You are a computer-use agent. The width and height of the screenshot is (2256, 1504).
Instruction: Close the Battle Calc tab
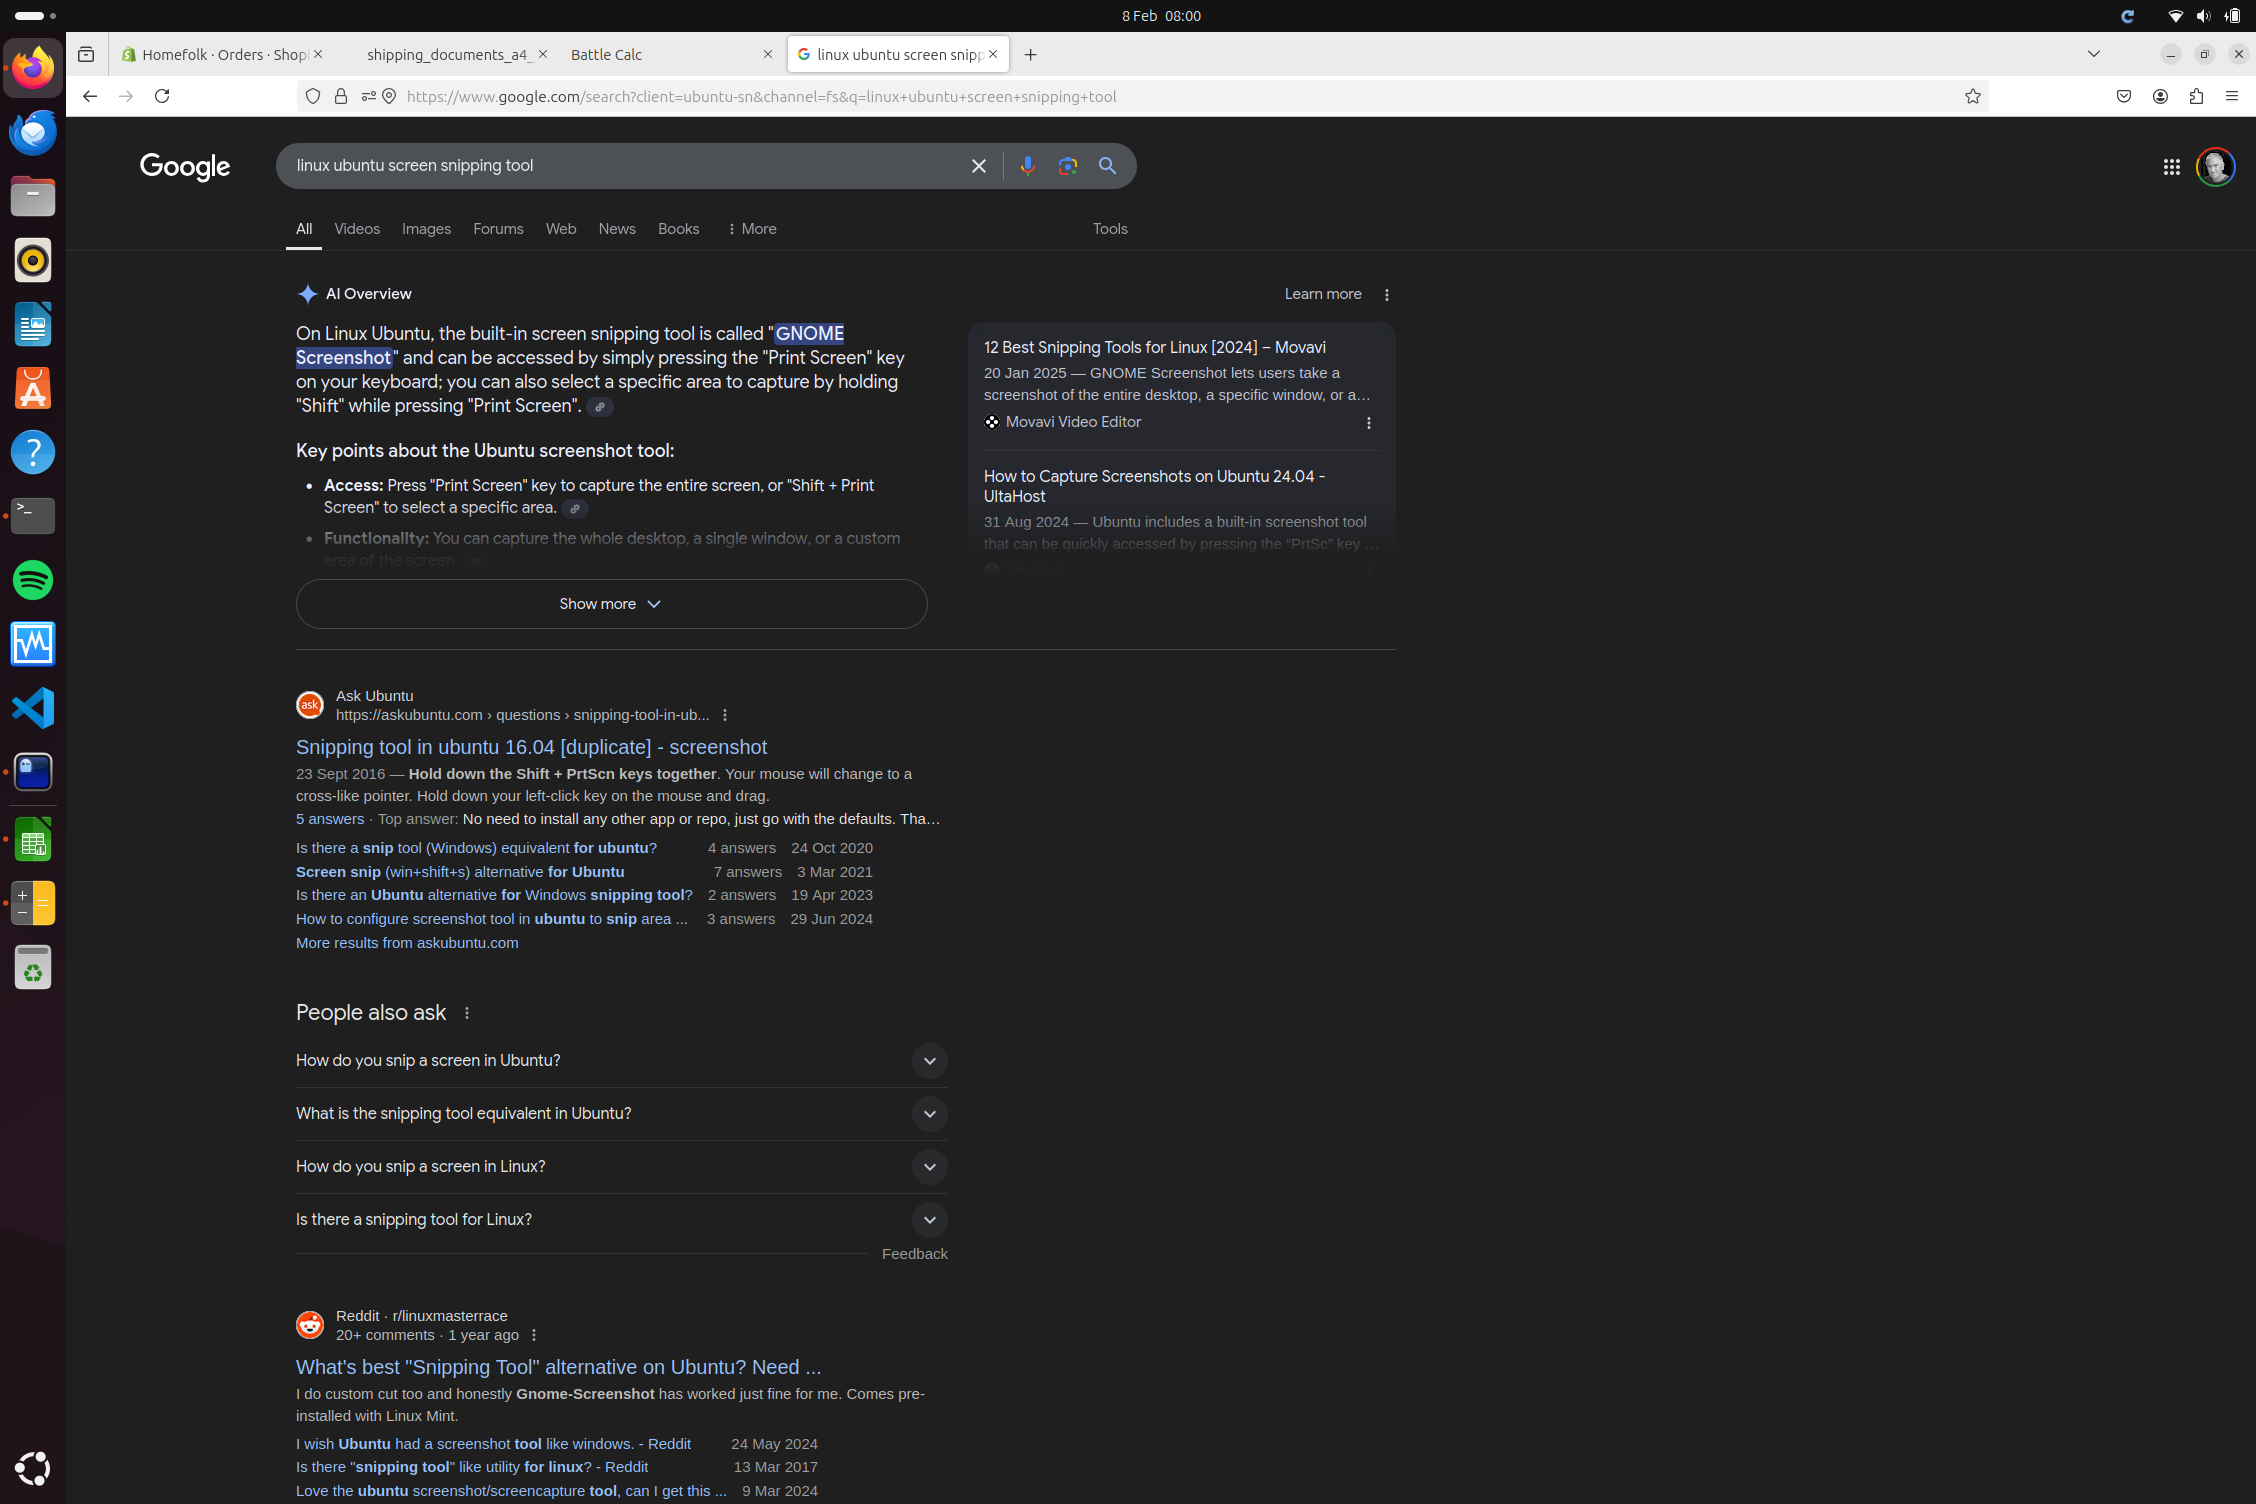767,54
